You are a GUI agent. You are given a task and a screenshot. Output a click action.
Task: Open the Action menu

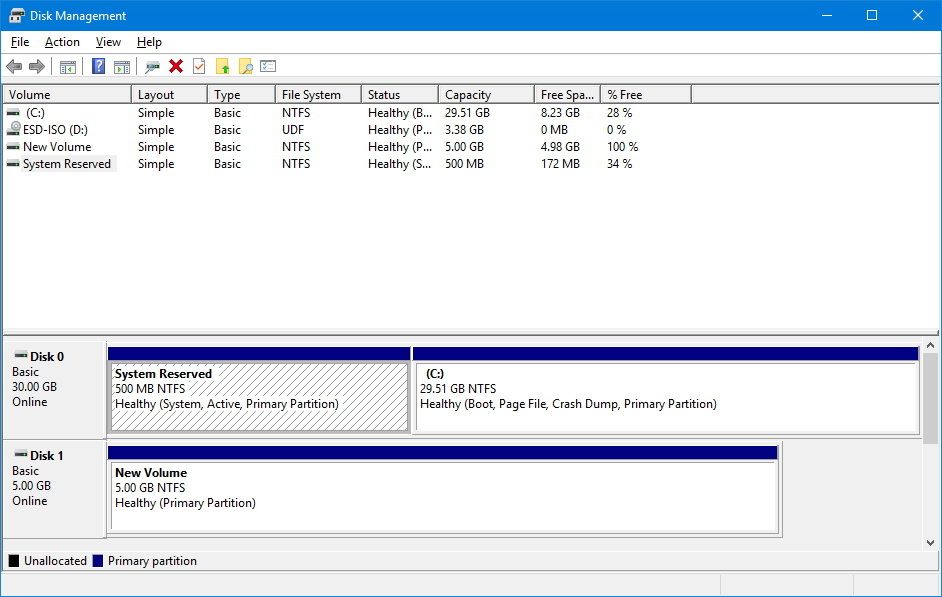tap(62, 42)
